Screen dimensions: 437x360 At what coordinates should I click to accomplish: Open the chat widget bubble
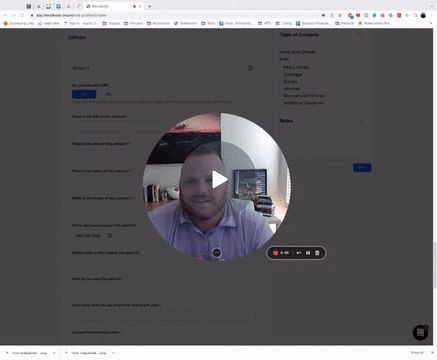pyautogui.click(x=420, y=332)
